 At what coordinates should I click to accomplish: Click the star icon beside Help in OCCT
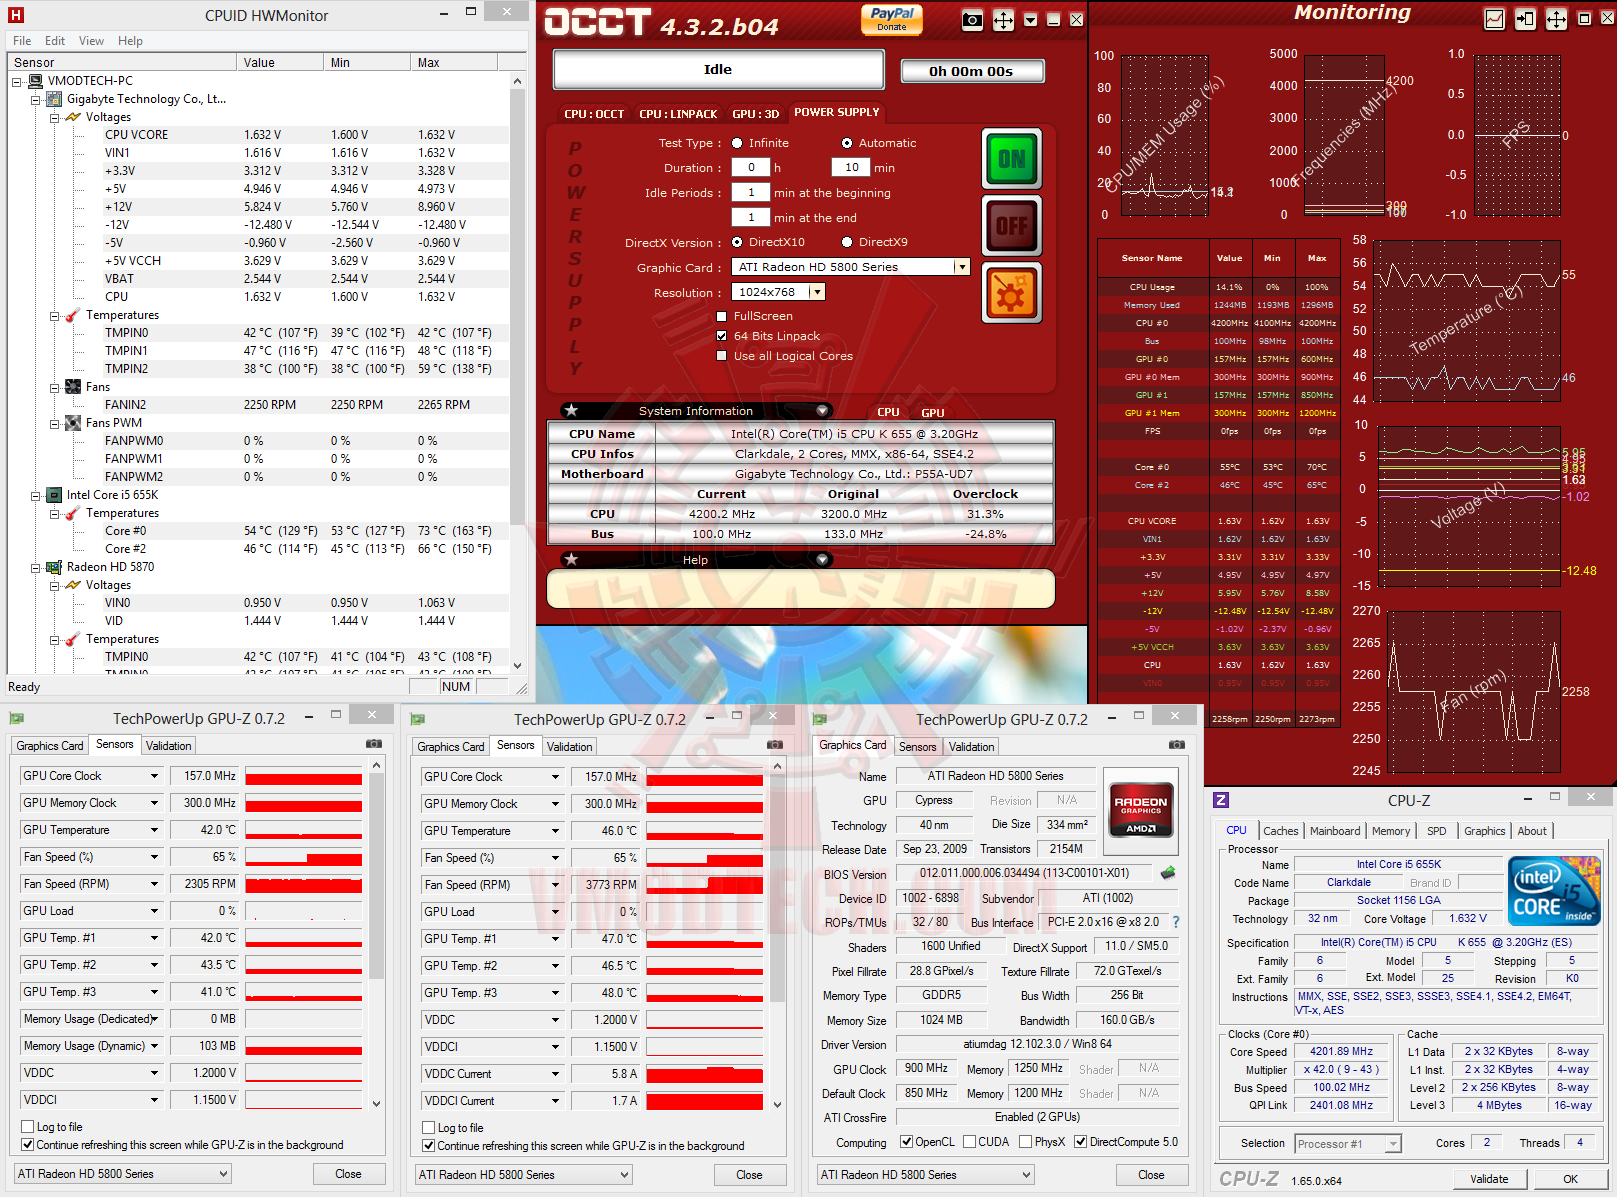tap(571, 559)
